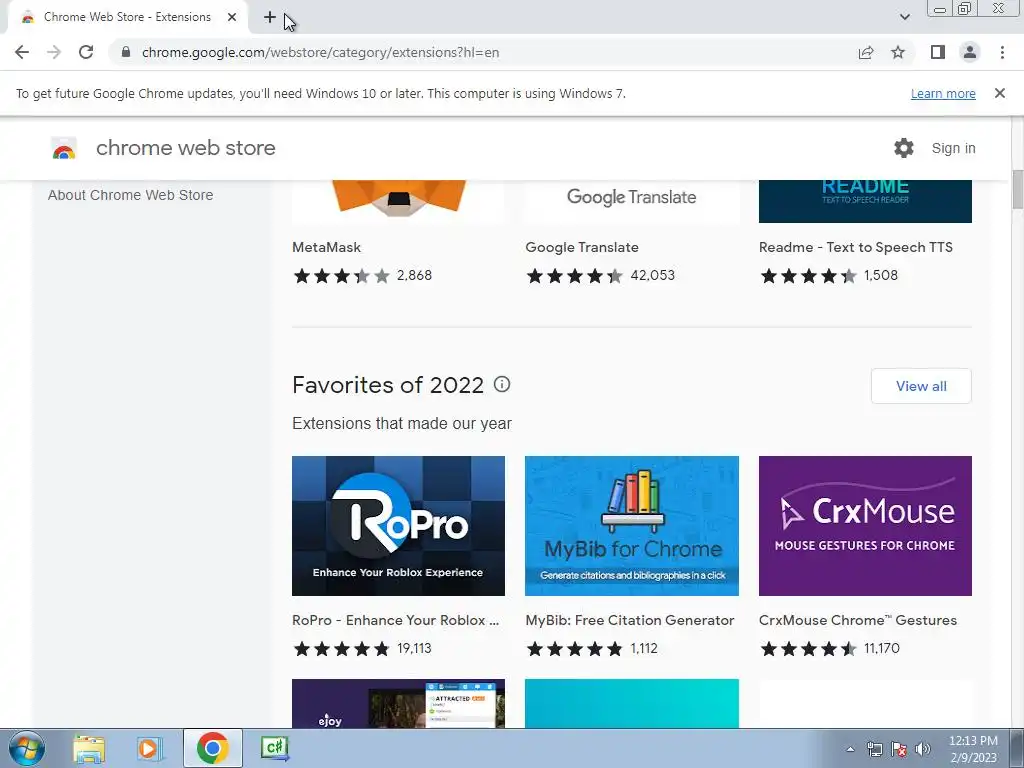View site information via lock icon
1024x768 pixels.
(x=126, y=52)
